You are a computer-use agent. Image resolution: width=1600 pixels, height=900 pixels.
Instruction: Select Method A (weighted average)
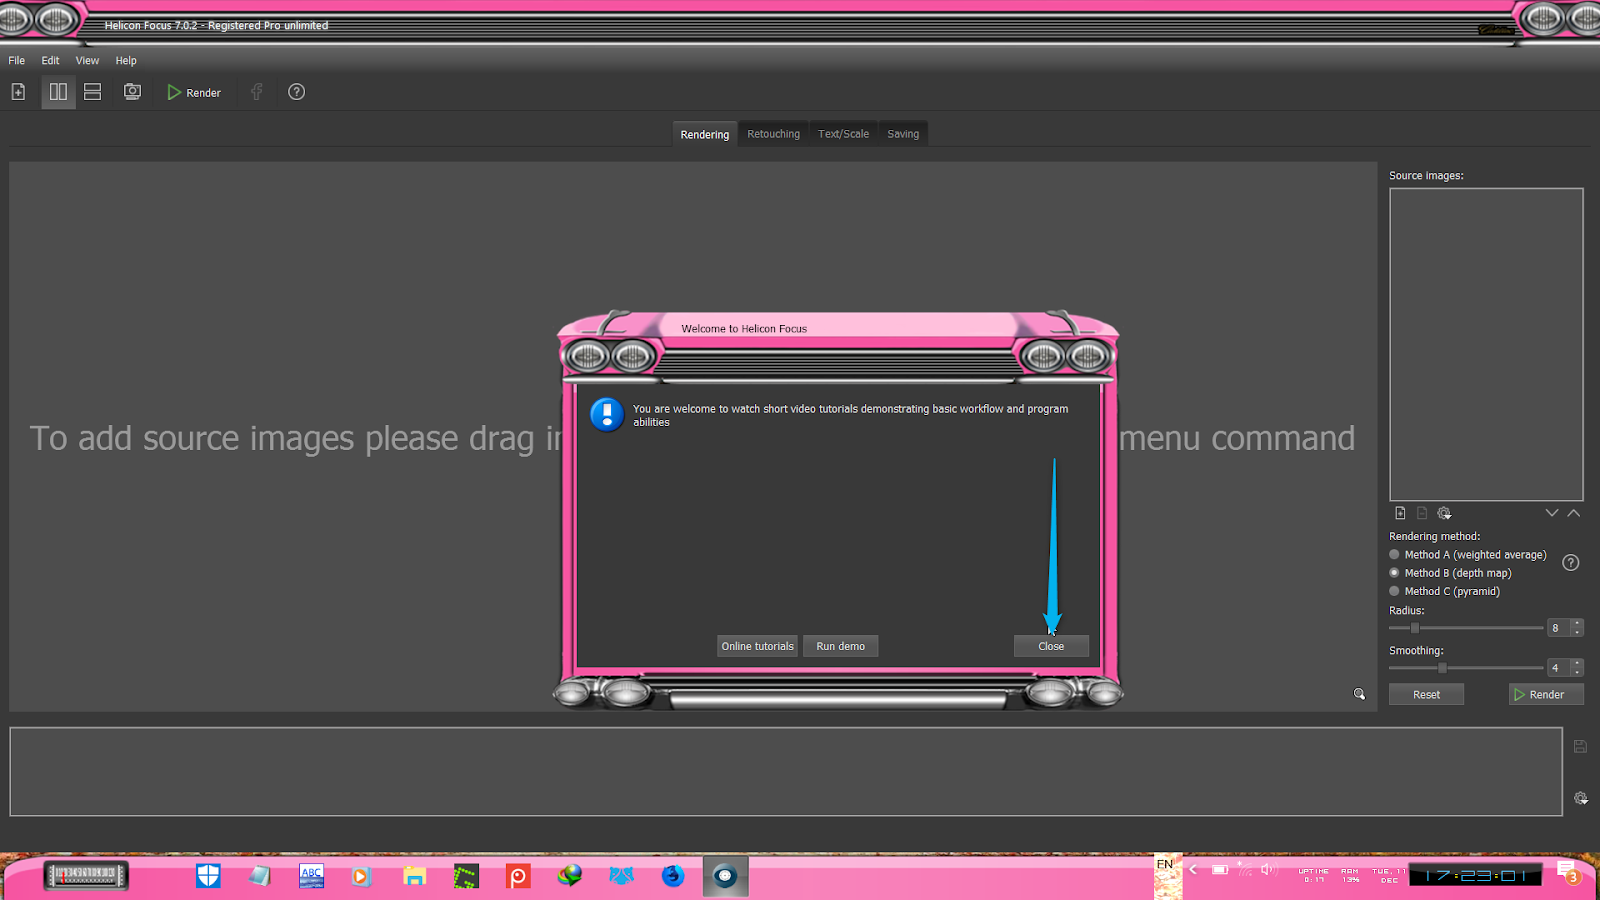coord(1468,555)
